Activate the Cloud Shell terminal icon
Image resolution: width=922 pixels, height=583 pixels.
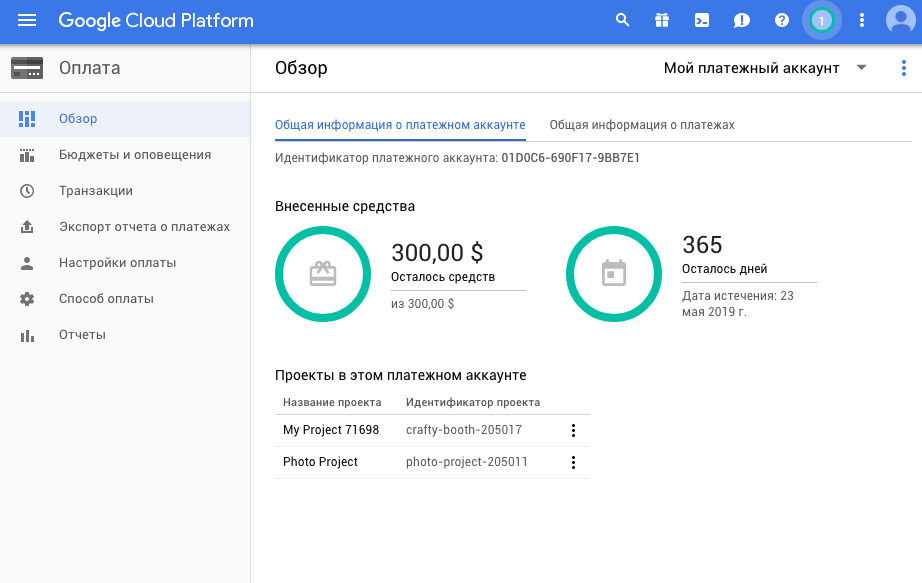(701, 19)
